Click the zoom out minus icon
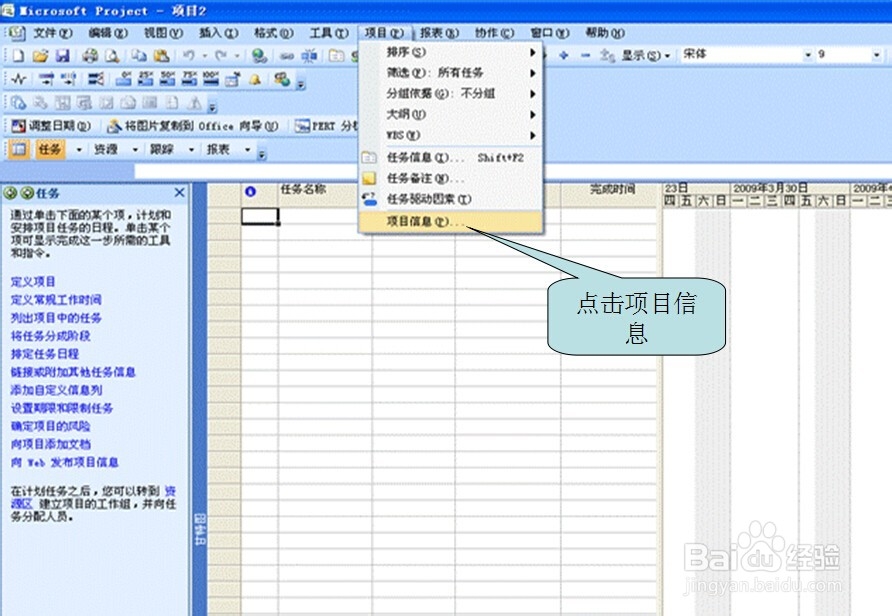Screen dimensions: 892x616 585,55
